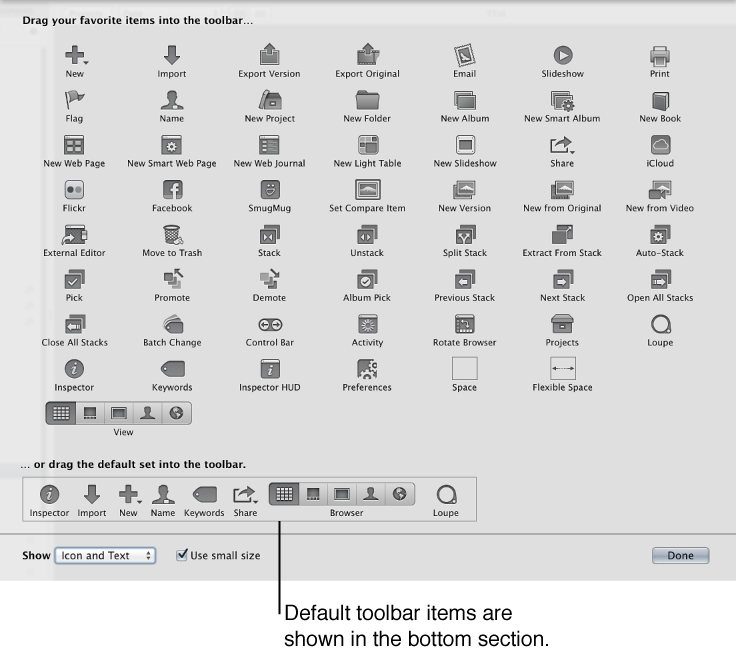Select filmstrip view in the View control
The image size is (736, 658).
pyautogui.click(x=90, y=413)
